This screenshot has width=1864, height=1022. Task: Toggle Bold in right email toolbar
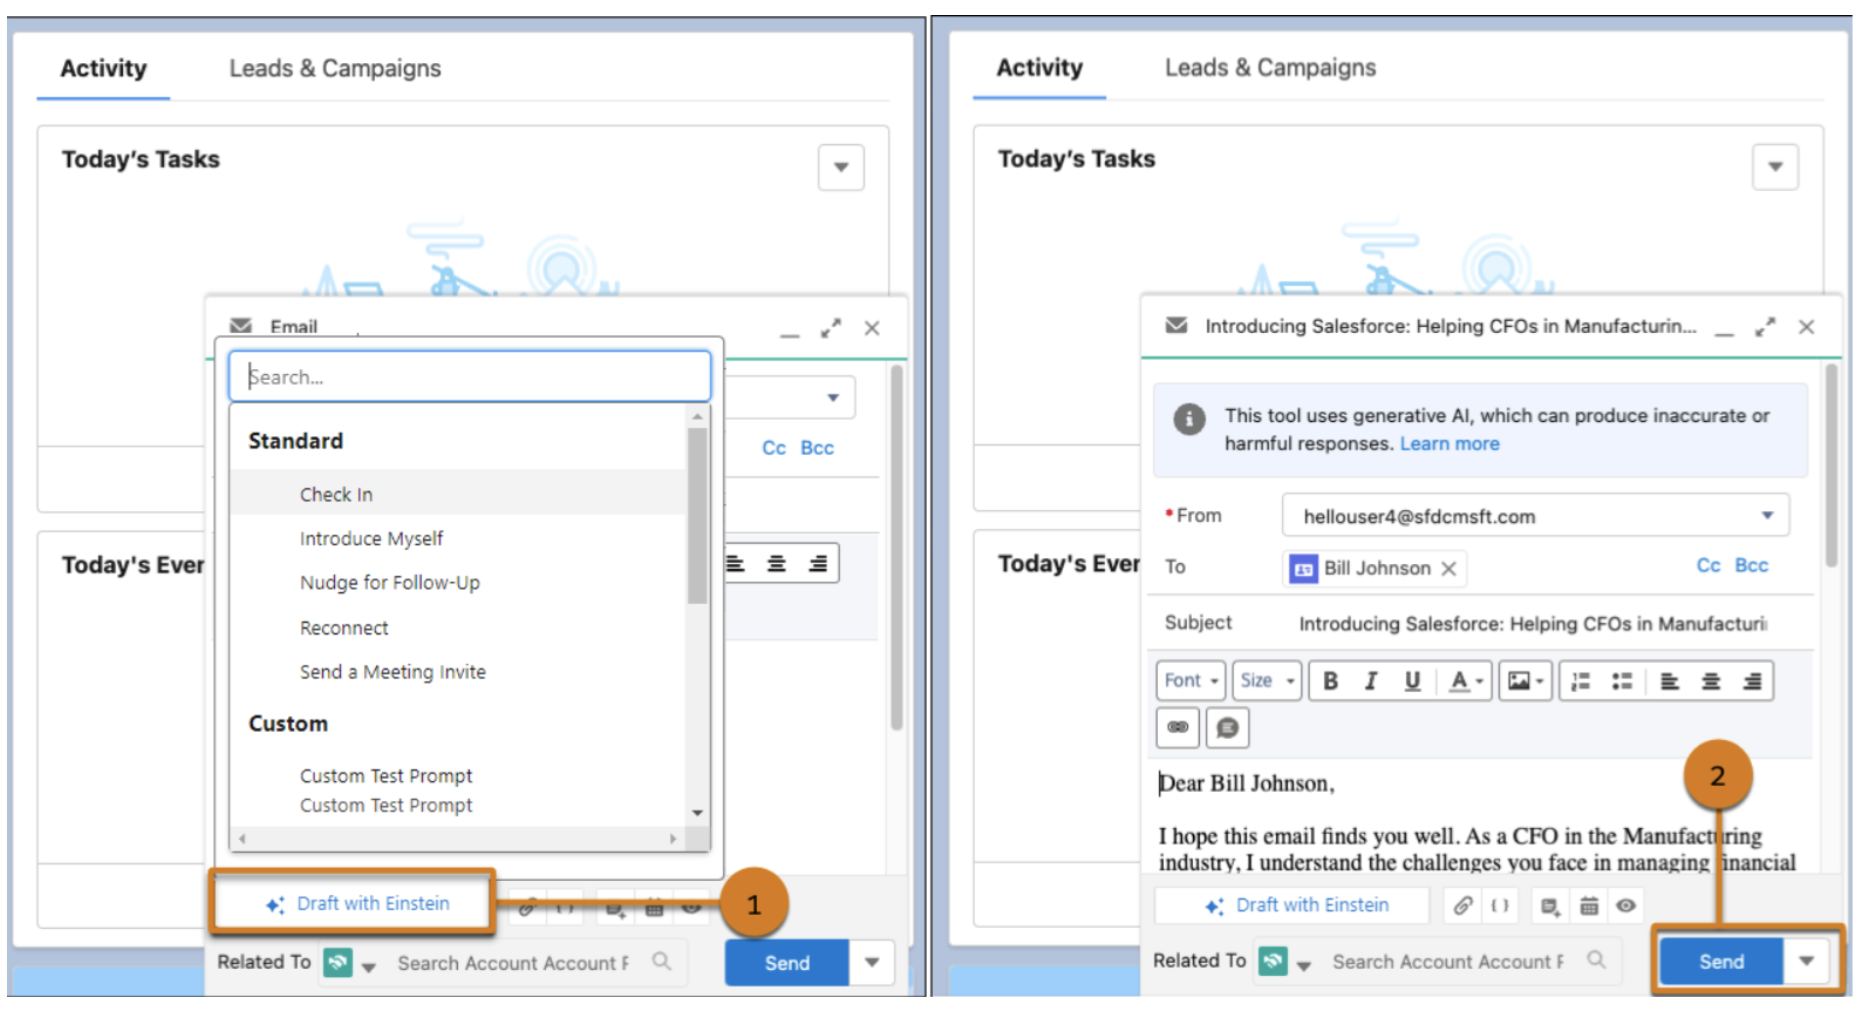click(x=1330, y=681)
